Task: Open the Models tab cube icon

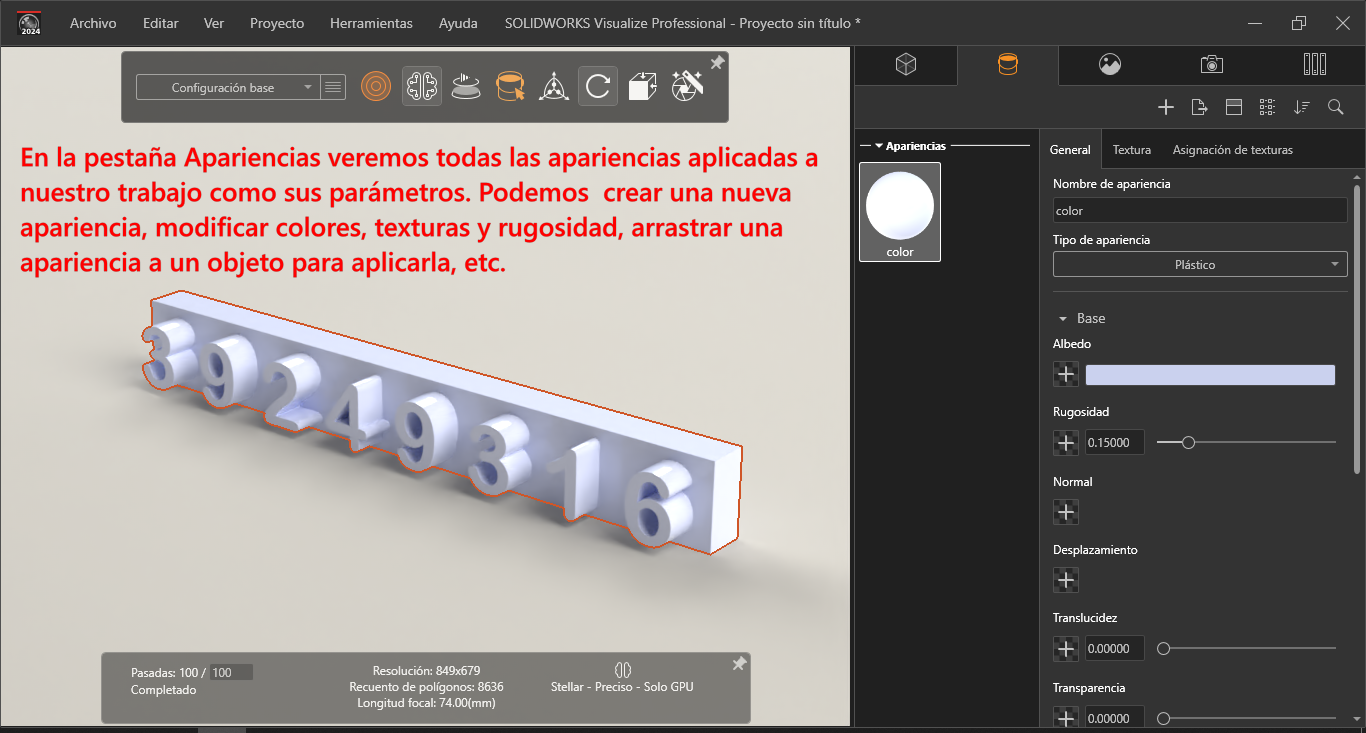Action: coord(906,65)
